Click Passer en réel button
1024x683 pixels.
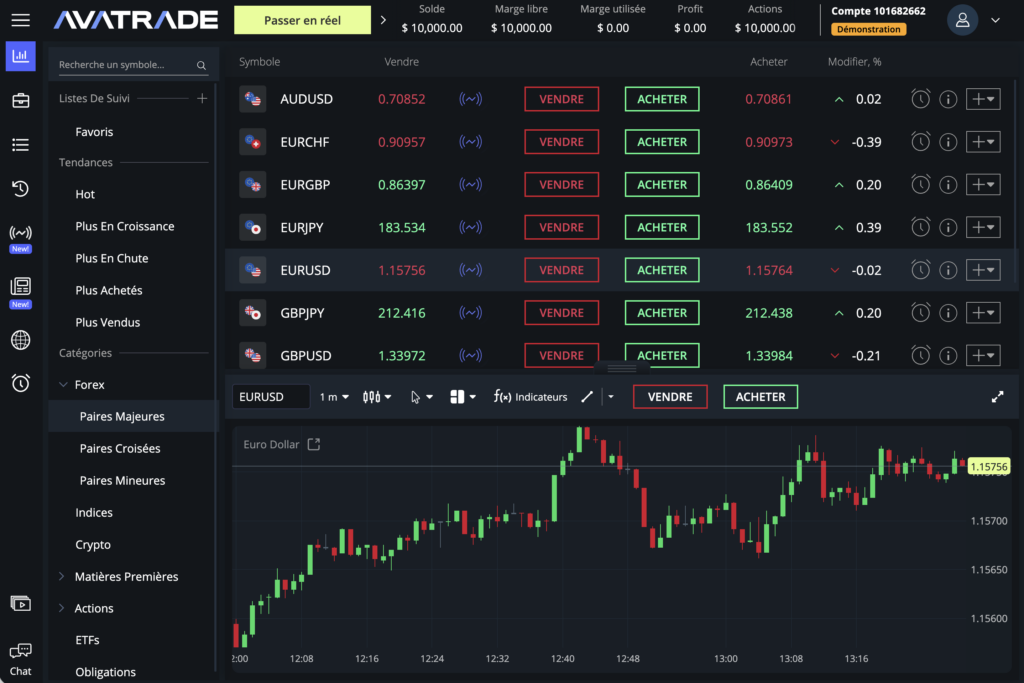302,20
